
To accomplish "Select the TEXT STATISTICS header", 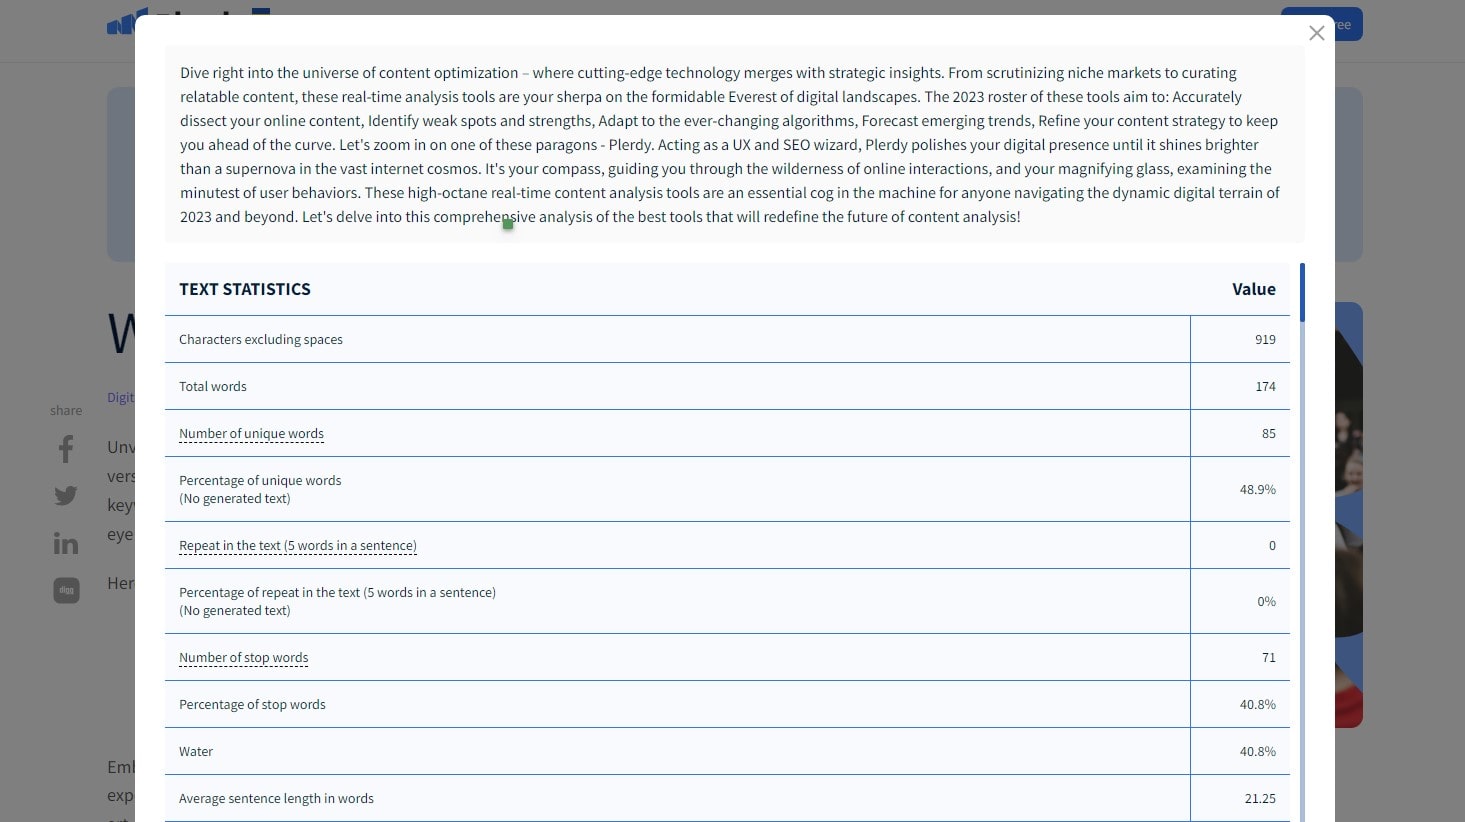I will point(245,289).
